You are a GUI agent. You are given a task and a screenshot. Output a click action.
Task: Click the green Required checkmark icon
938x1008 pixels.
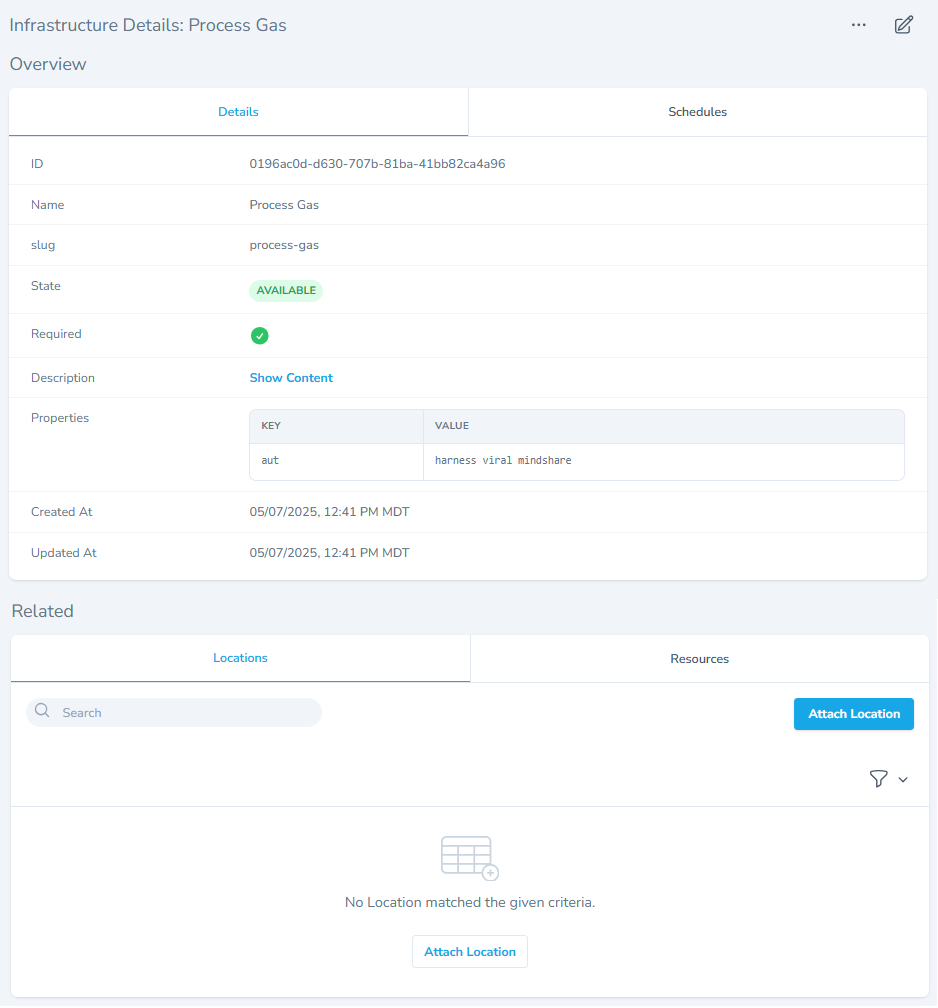(259, 336)
